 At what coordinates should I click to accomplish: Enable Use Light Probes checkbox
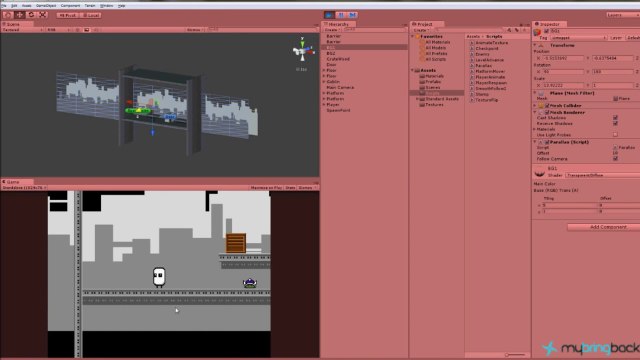[615, 134]
